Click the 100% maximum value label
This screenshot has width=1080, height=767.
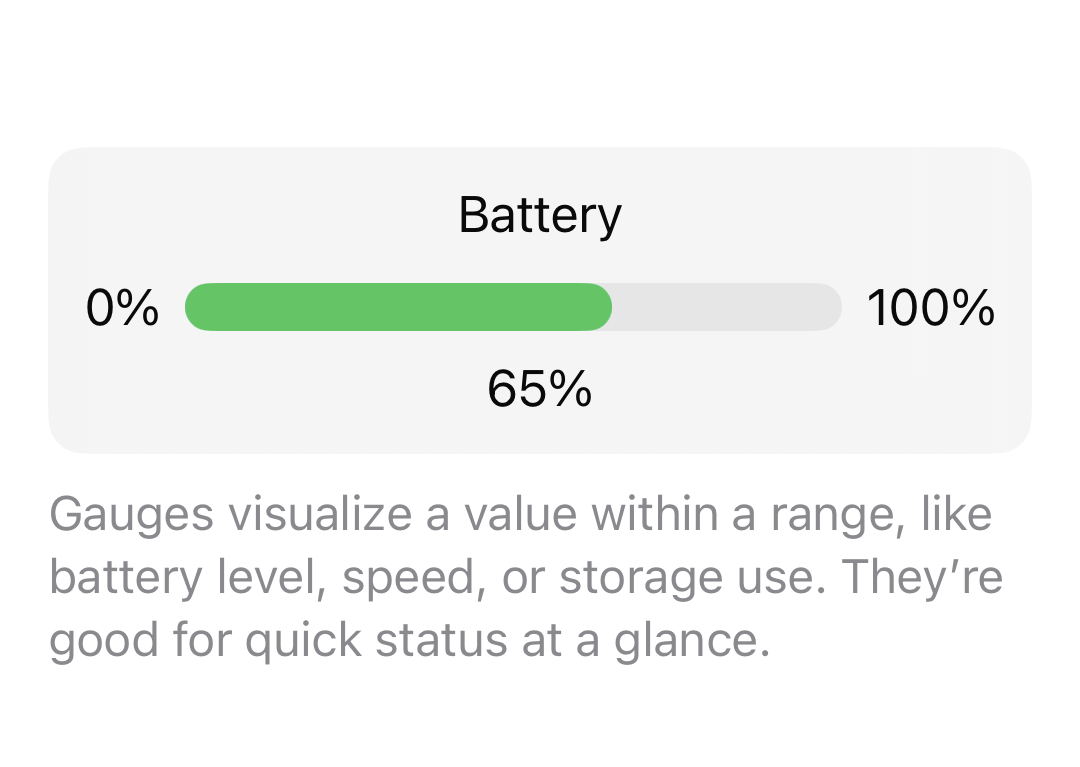(930, 308)
